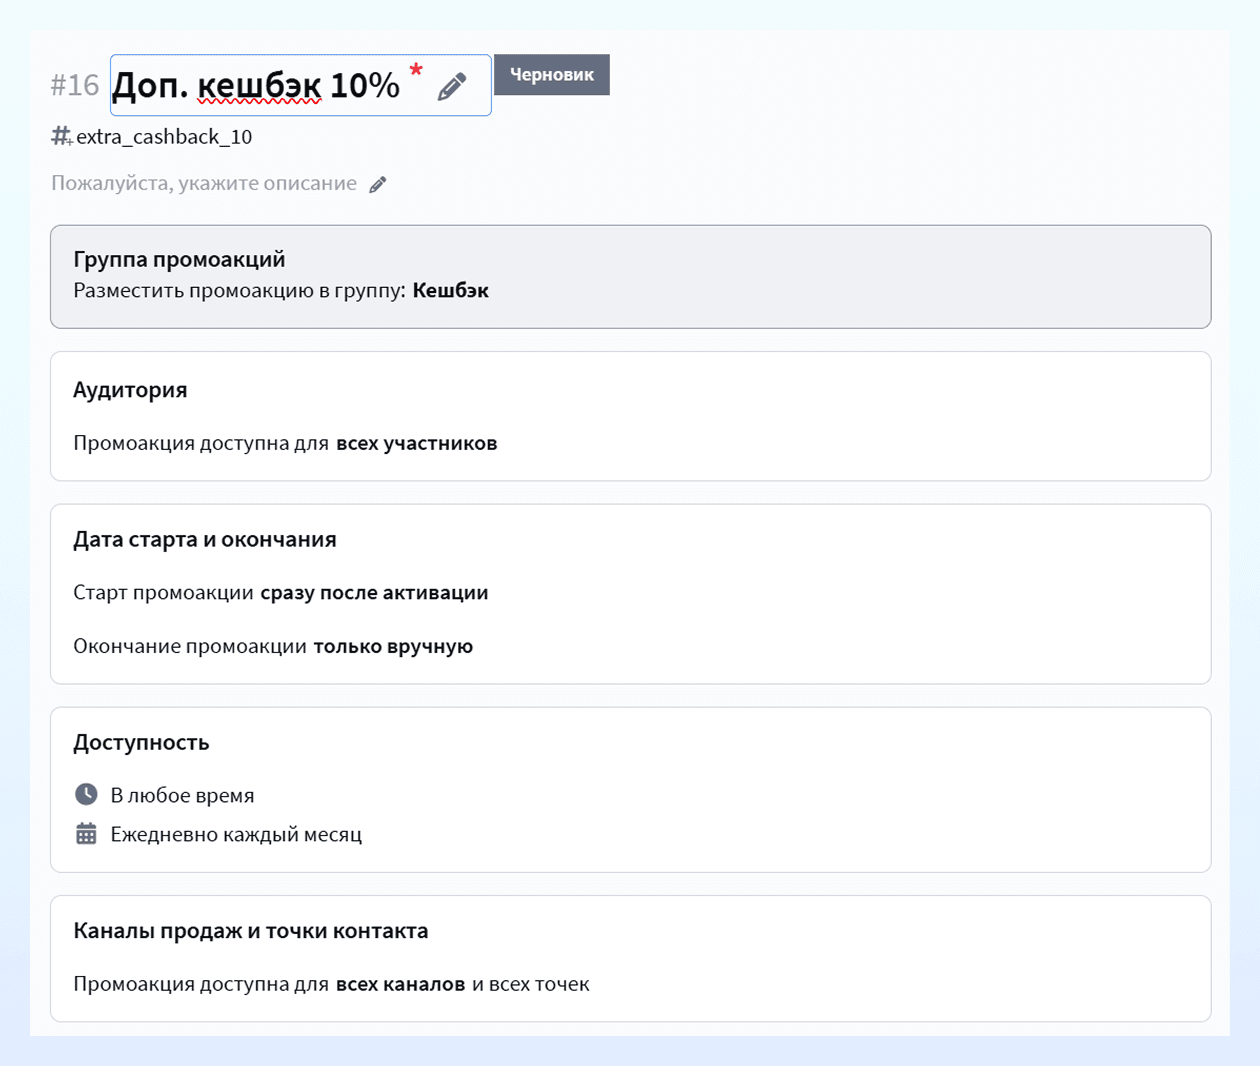Click 'сразу после активации' start value

(374, 593)
